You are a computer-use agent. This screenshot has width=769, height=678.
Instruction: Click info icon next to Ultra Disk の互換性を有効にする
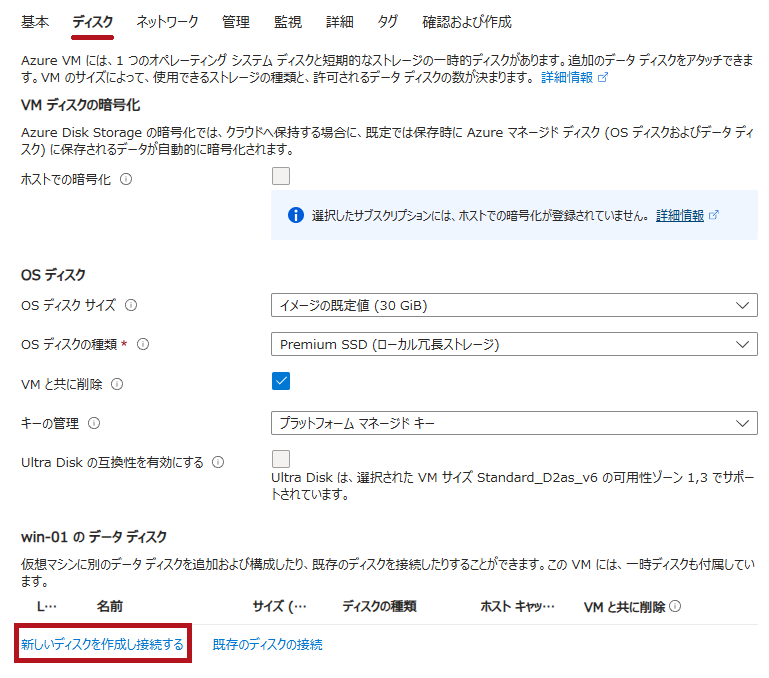(x=218, y=462)
